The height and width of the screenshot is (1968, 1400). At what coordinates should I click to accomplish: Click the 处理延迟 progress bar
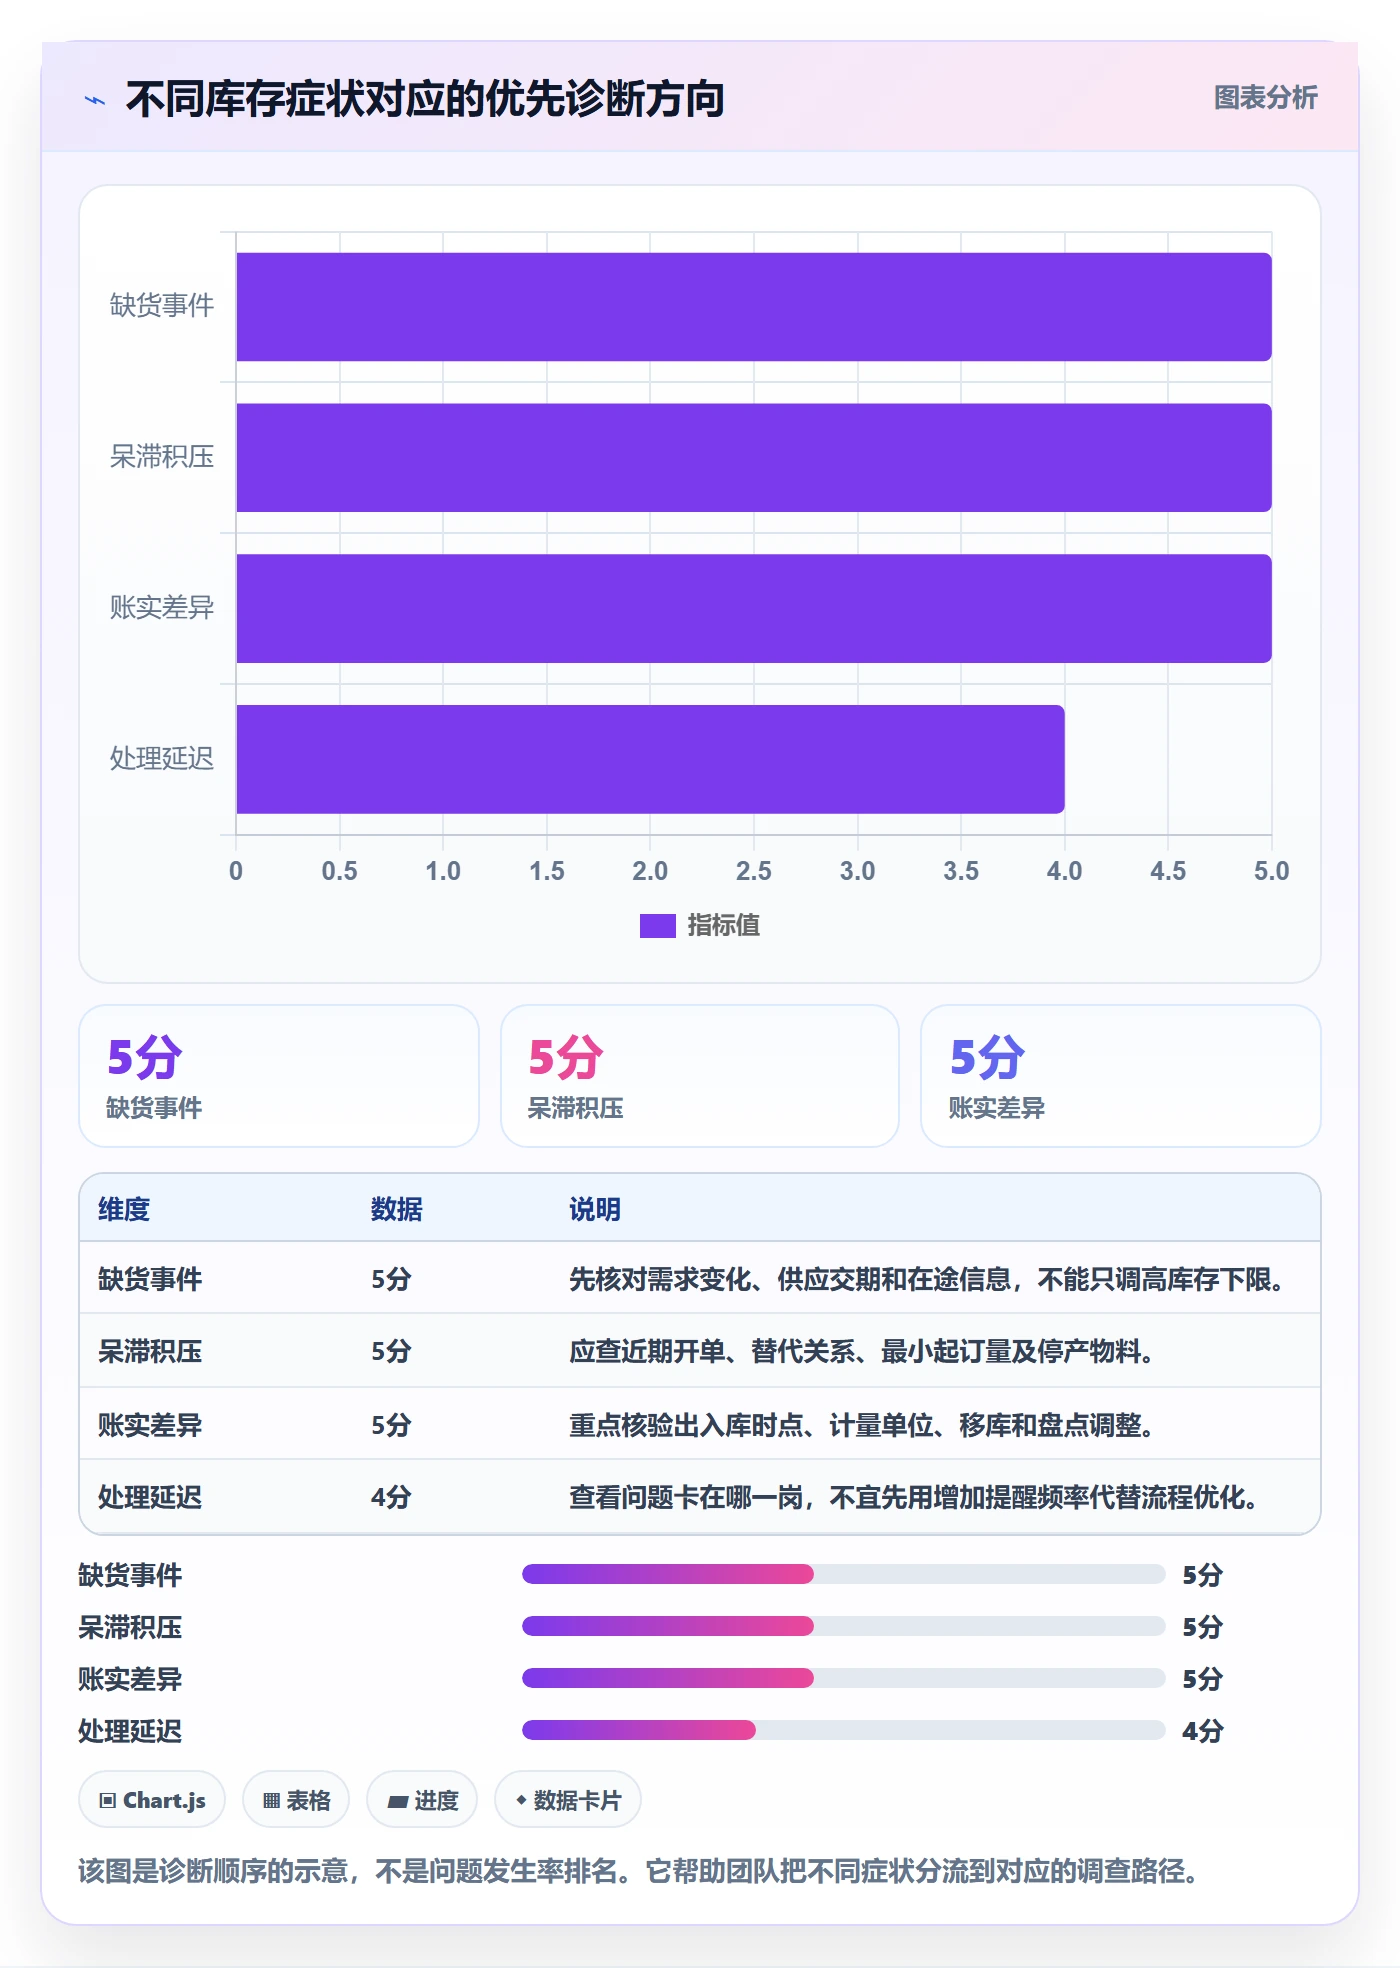[x=844, y=1731]
